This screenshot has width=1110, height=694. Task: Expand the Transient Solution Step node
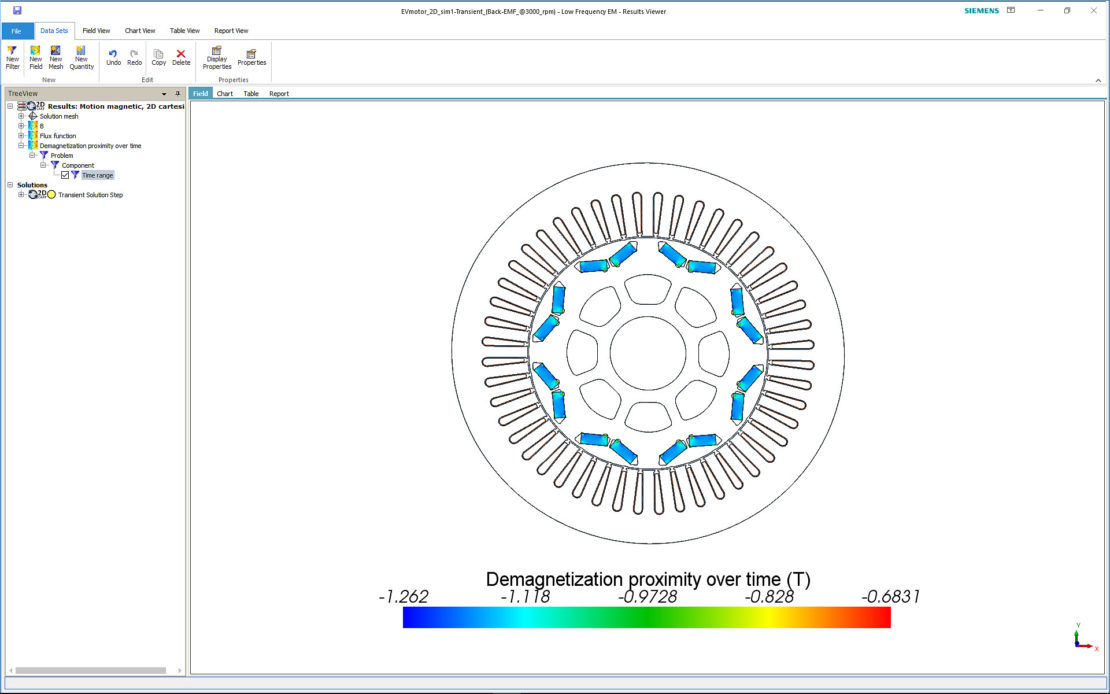tap(21, 194)
